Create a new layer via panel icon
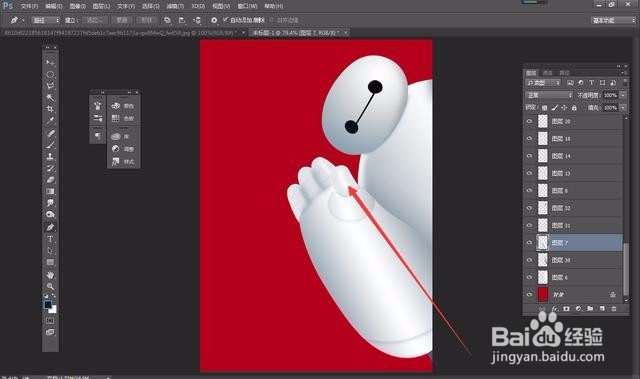The width and height of the screenshot is (640, 379). pos(602,309)
